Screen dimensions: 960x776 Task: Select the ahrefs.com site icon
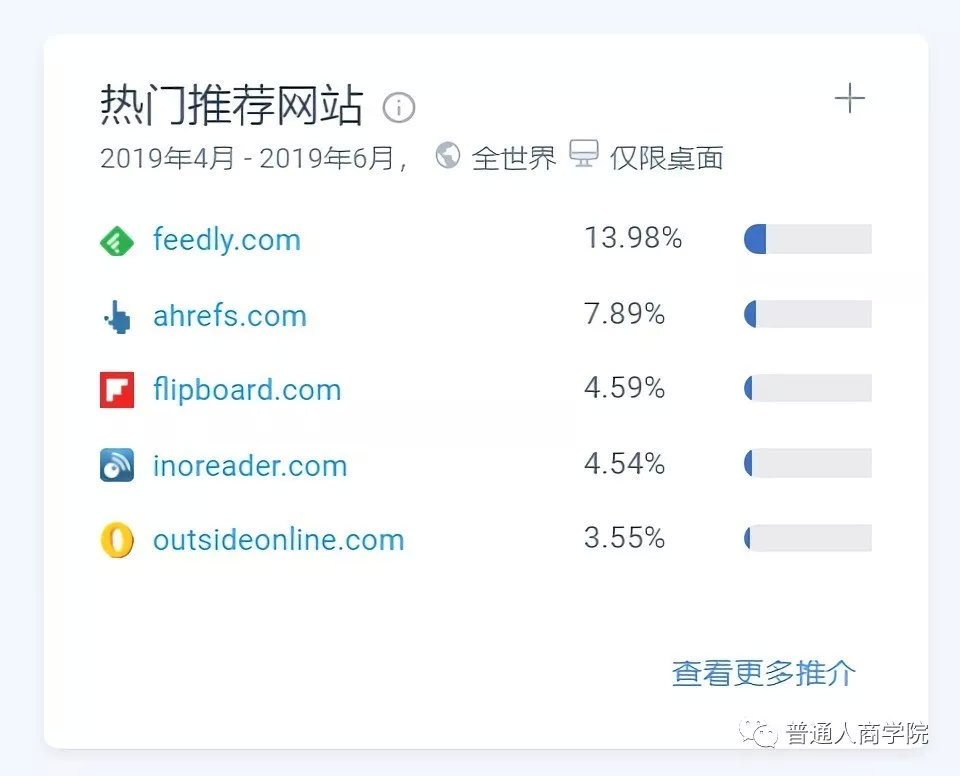[116, 314]
